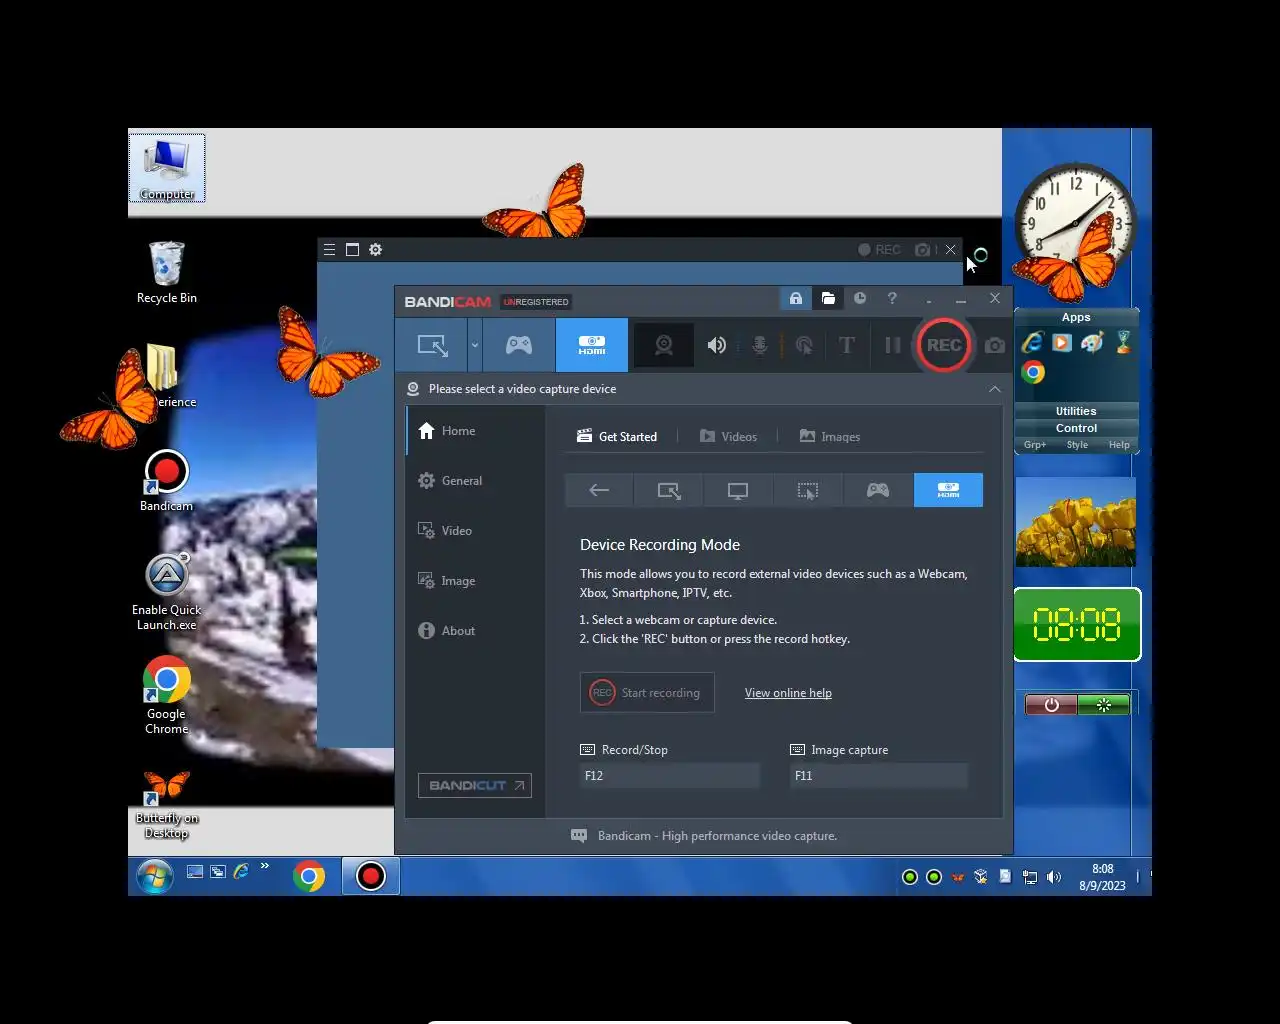Viewport: 1280px width, 1024px height.
Task: Expand the Utilities group in the gadget
Action: 1076,411
